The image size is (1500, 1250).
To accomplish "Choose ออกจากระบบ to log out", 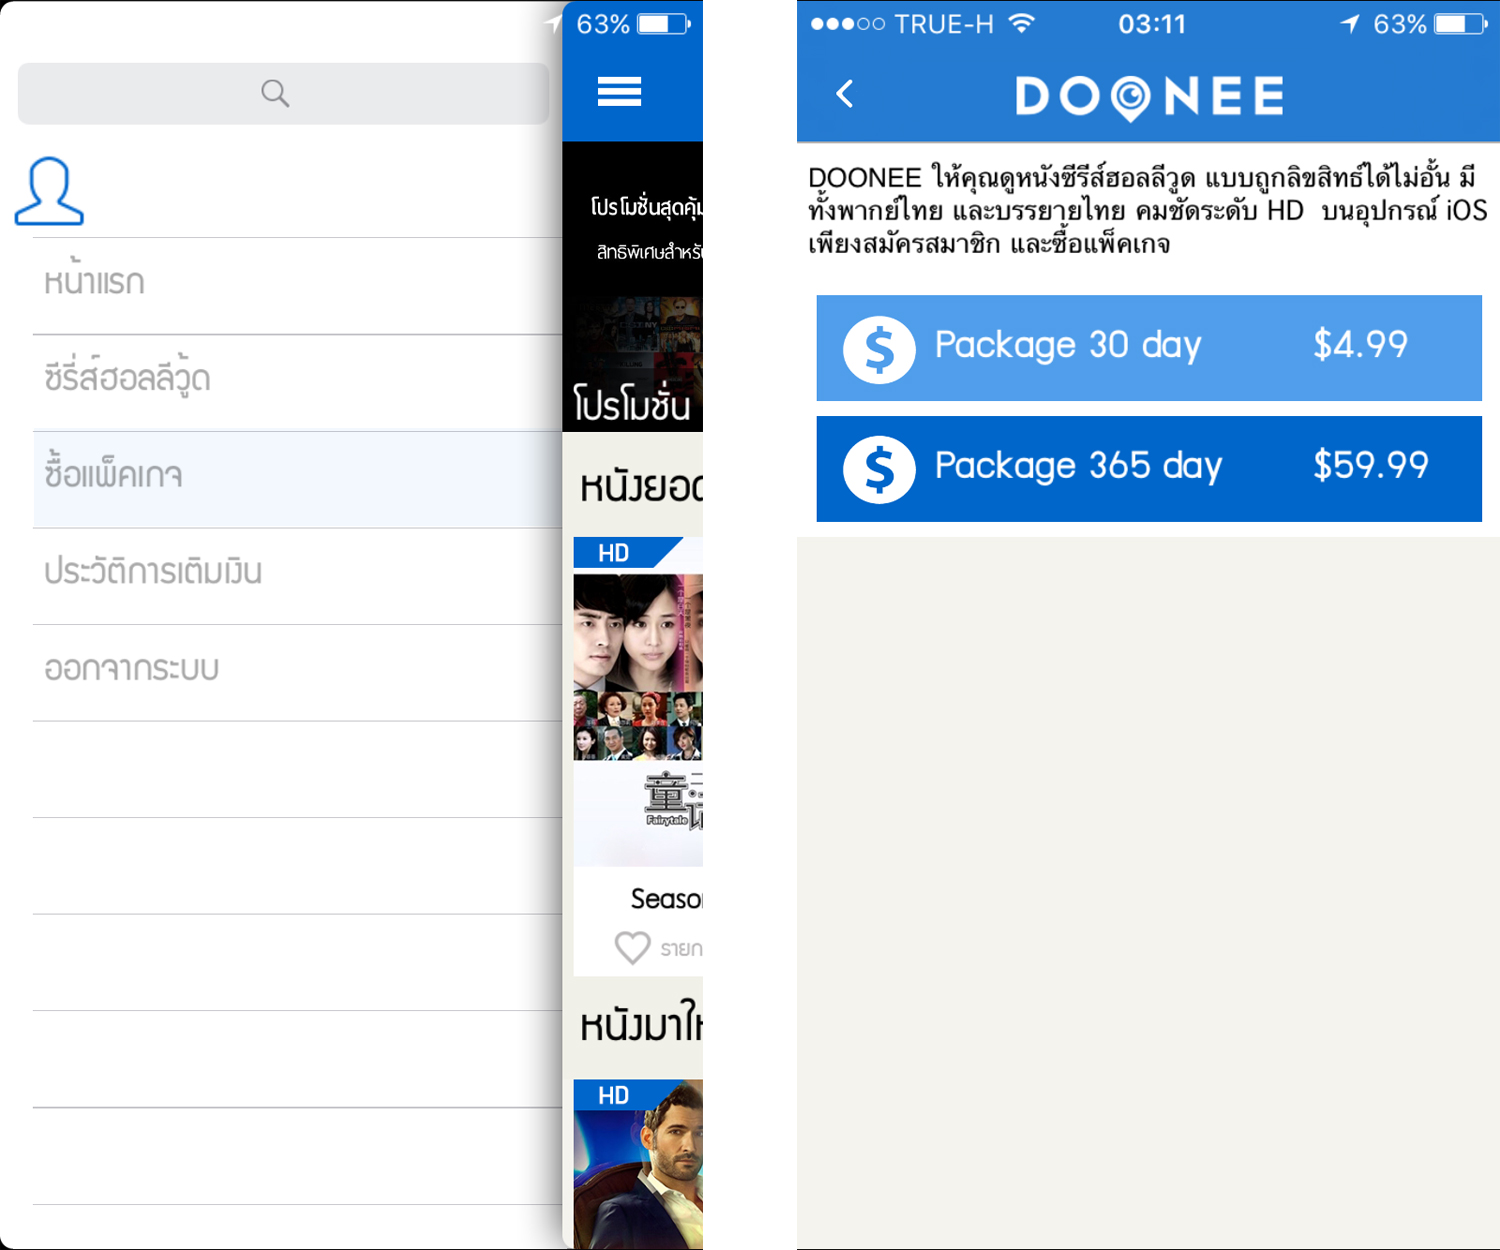I will (x=297, y=672).
